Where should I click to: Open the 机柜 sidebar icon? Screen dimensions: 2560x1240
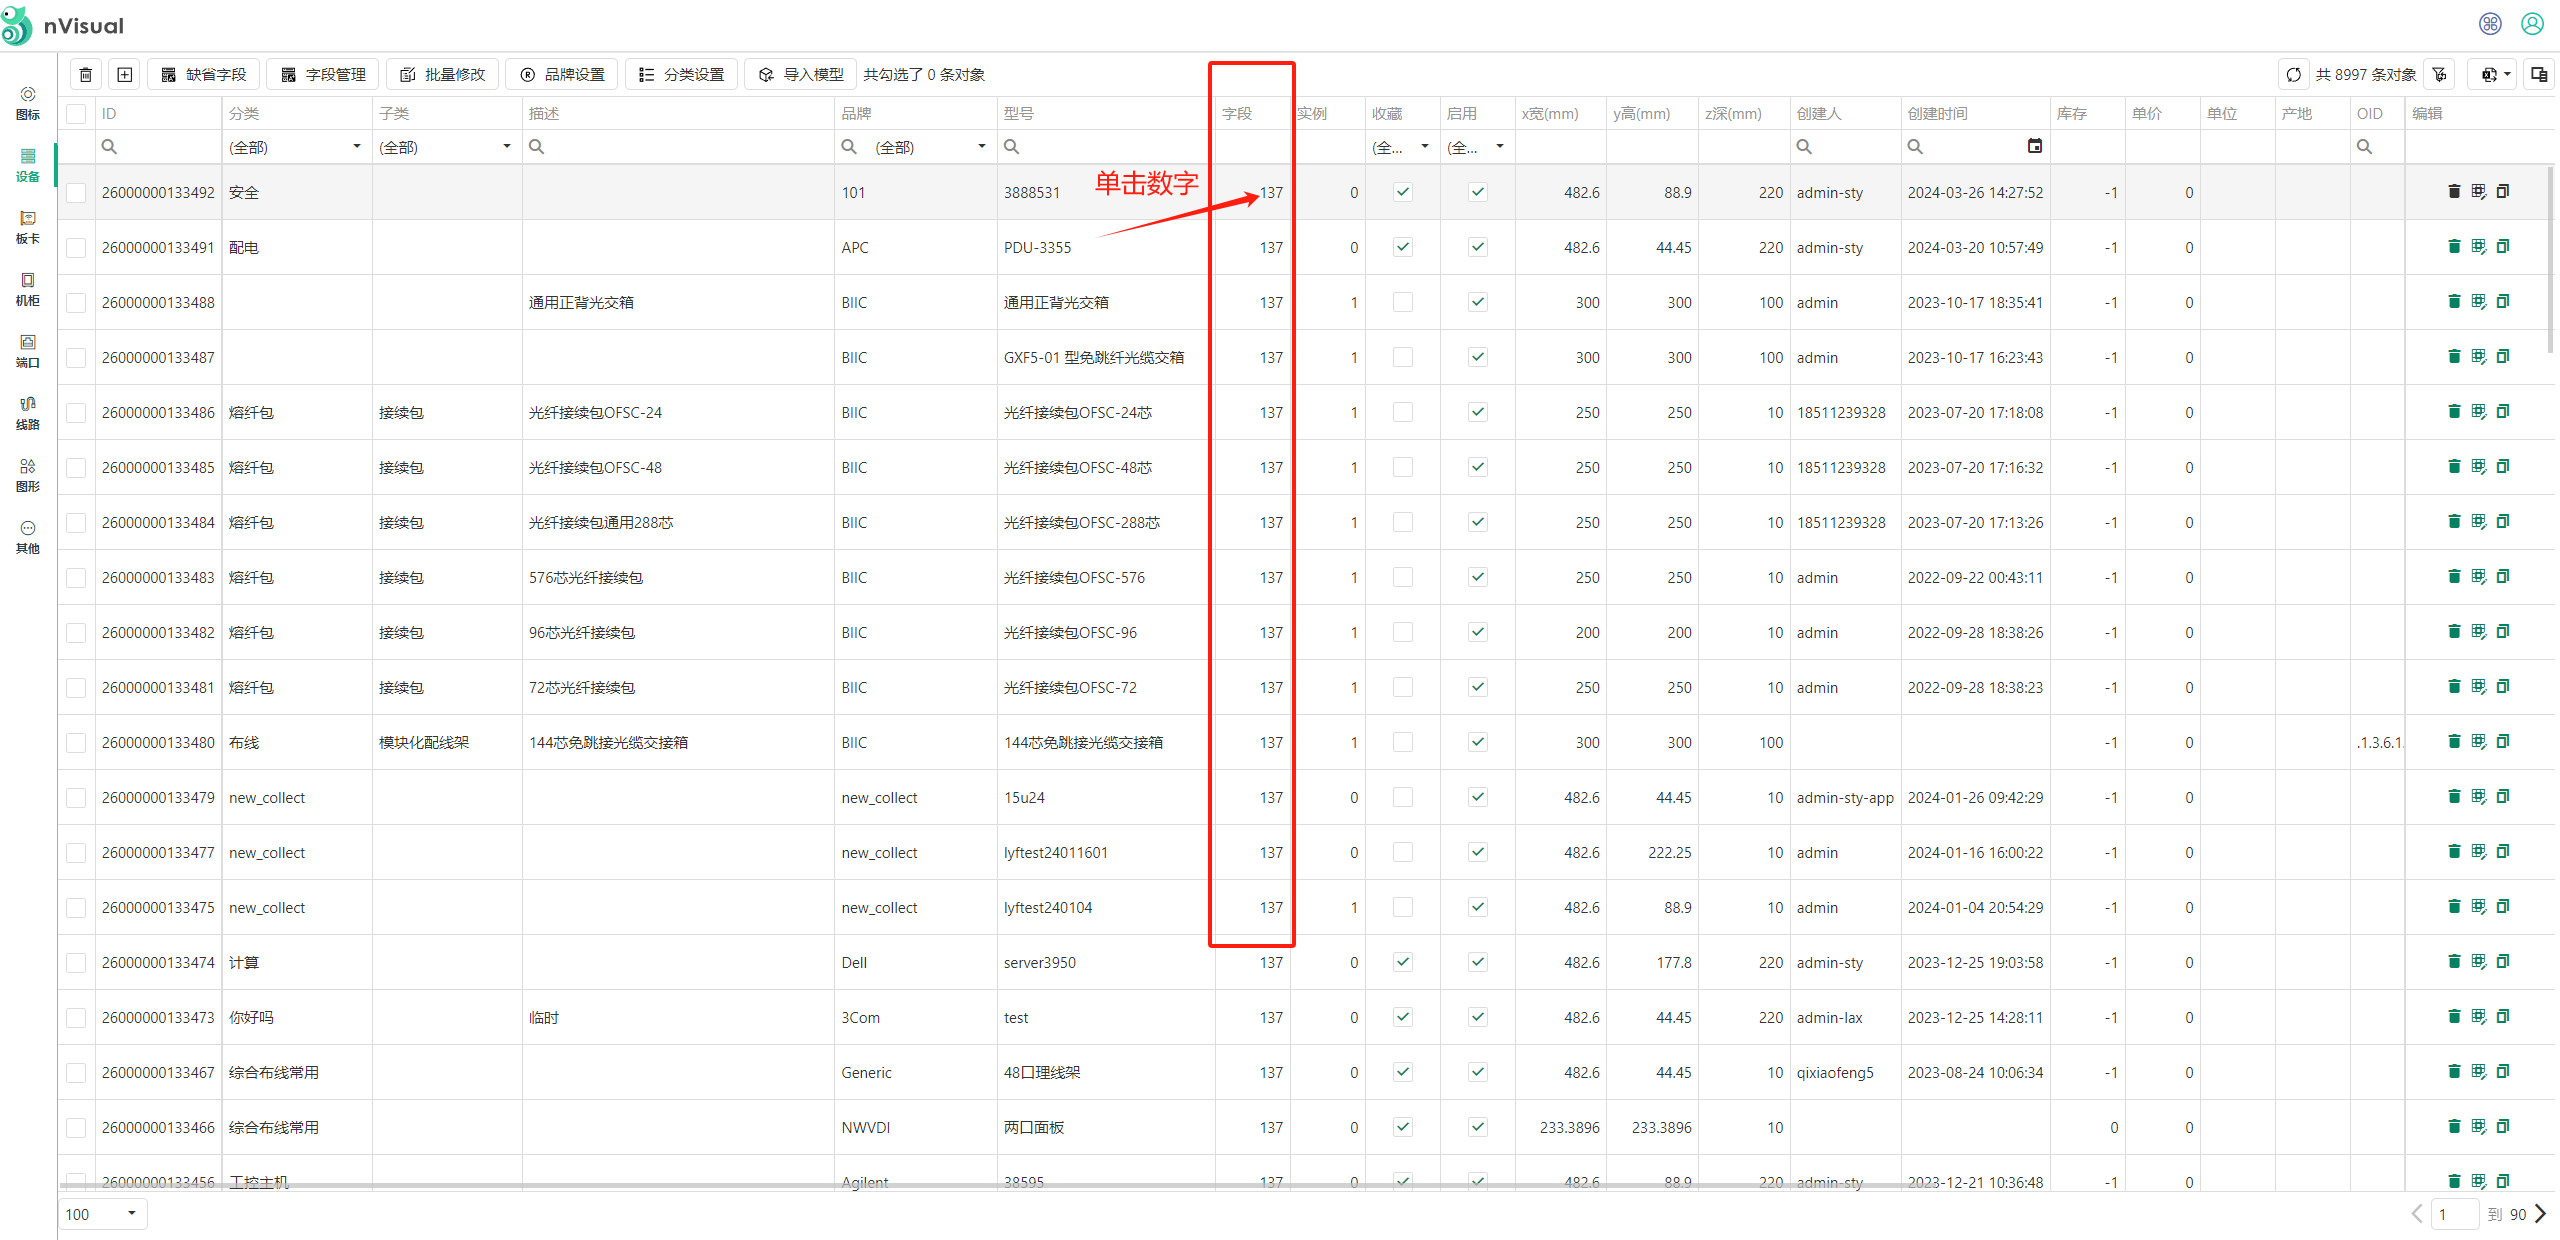click(28, 289)
